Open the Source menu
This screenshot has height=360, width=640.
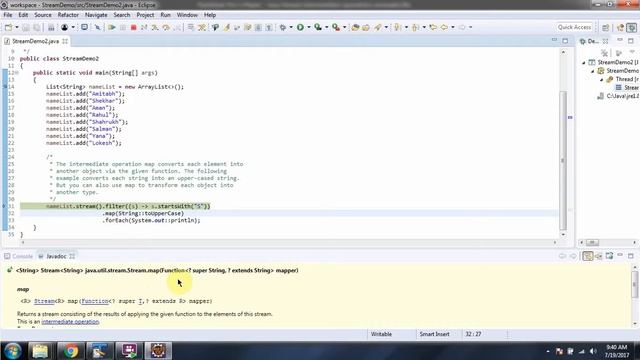point(43,15)
